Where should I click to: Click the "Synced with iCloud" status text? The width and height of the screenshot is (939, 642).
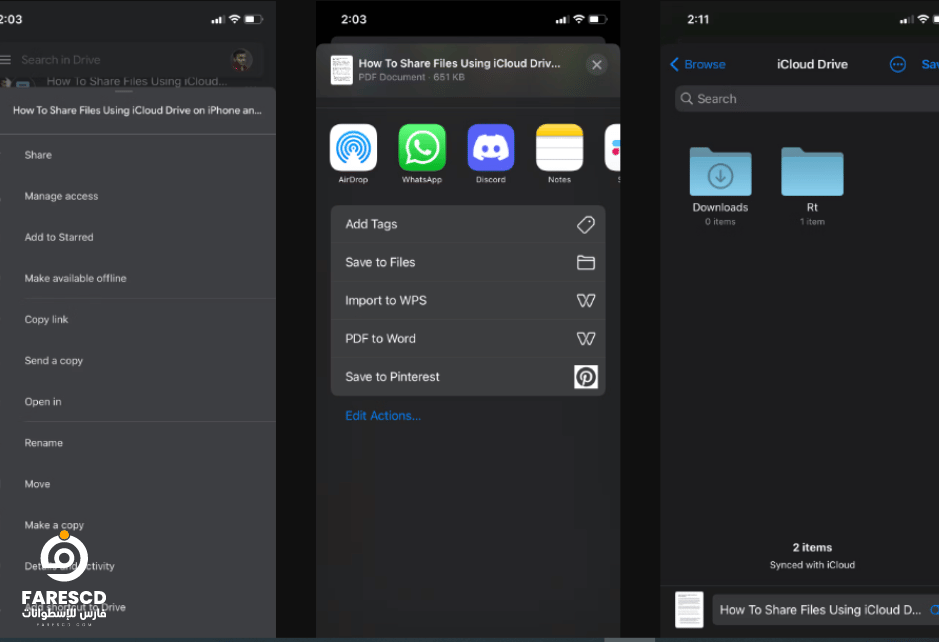pyautogui.click(x=812, y=565)
